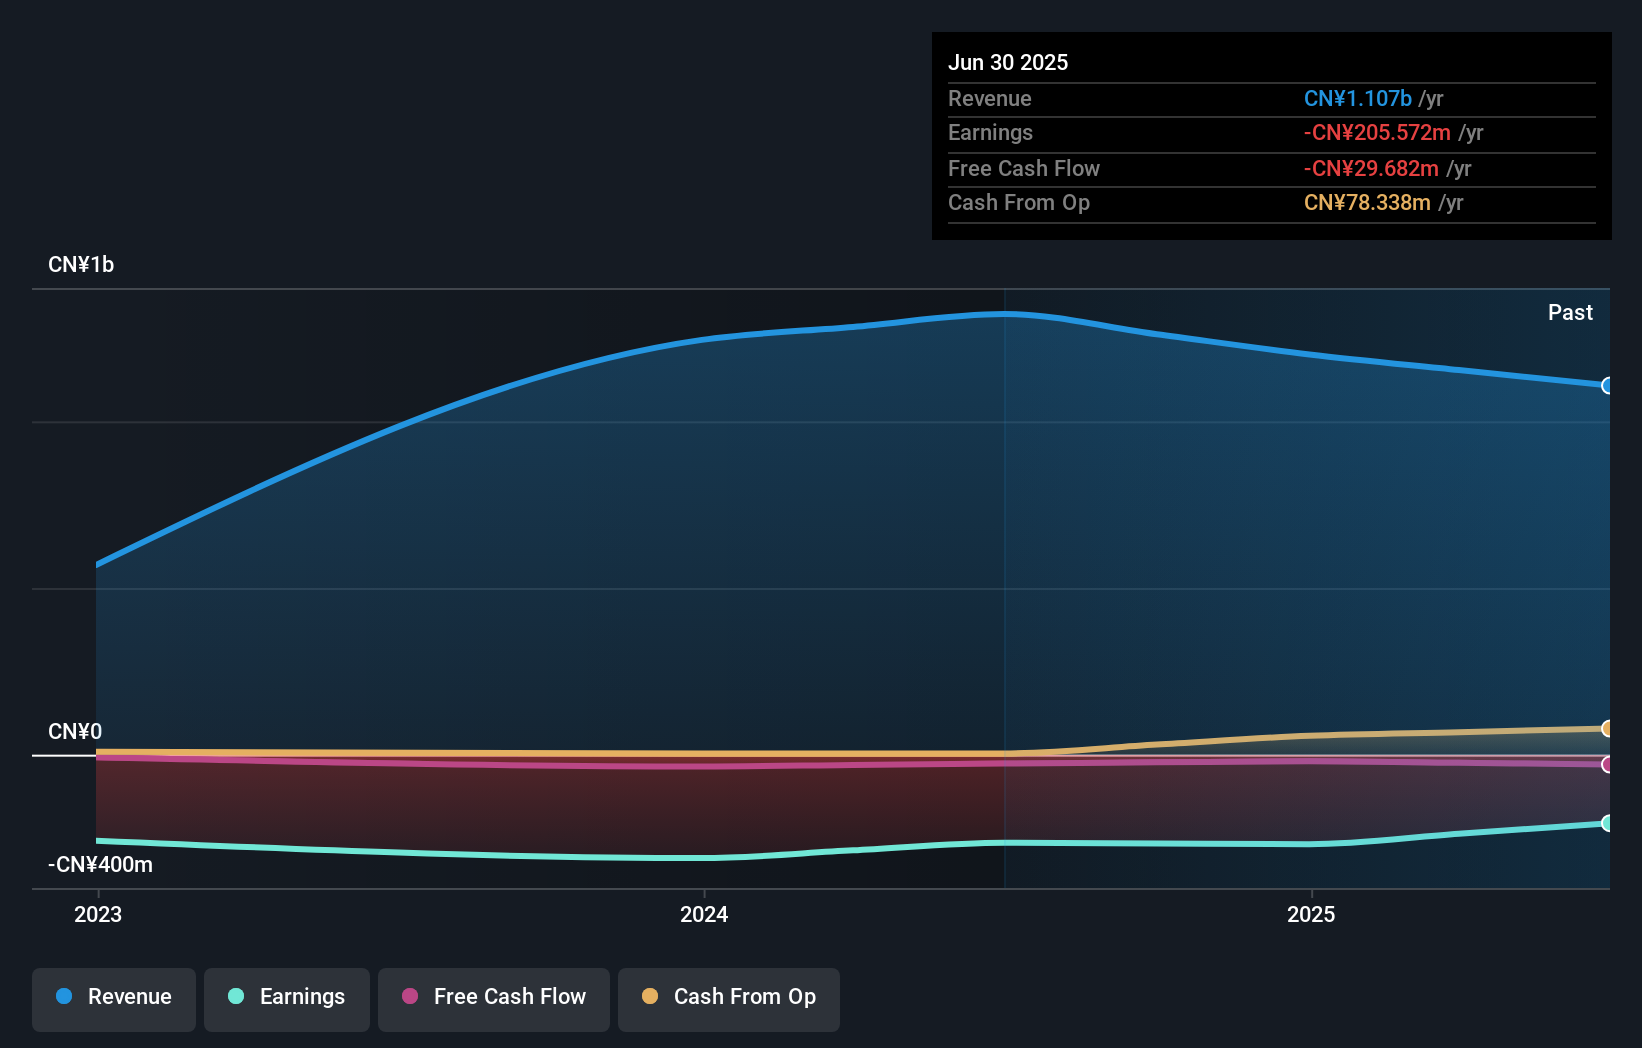Image resolution: width=1642 pixels, height=1048 pixels.
Task: Toggle the Revenue series in legend
Action: click(114, 999)
